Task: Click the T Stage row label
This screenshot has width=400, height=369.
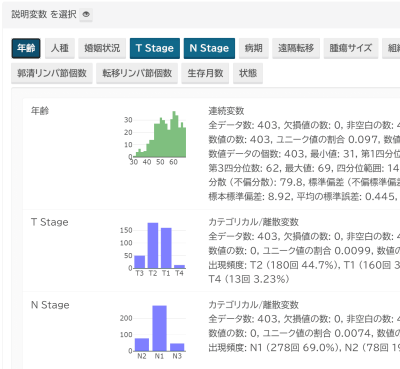Action: click(50, 222)
